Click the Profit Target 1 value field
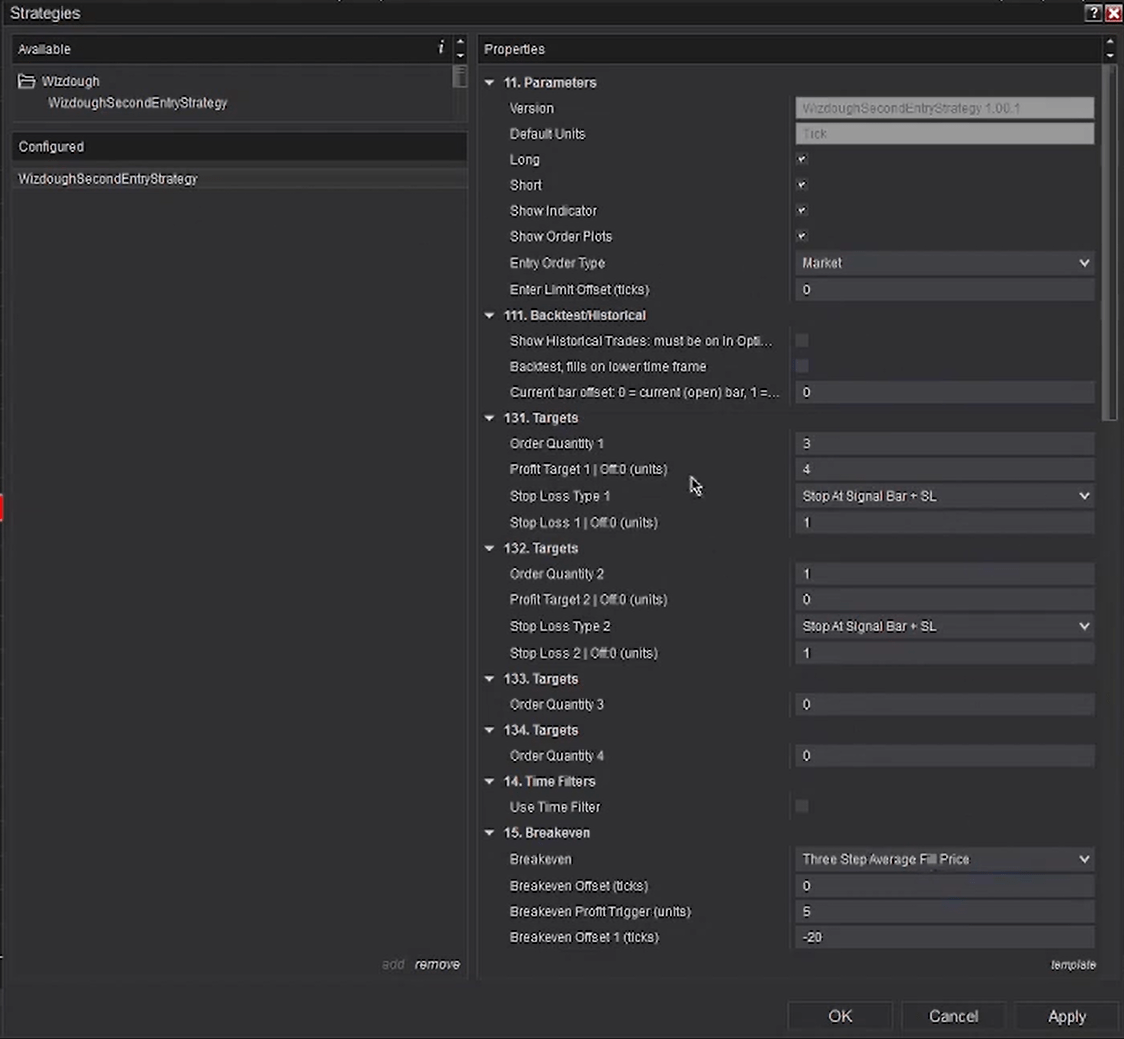 pyautogui.click(x=945, y=470)
